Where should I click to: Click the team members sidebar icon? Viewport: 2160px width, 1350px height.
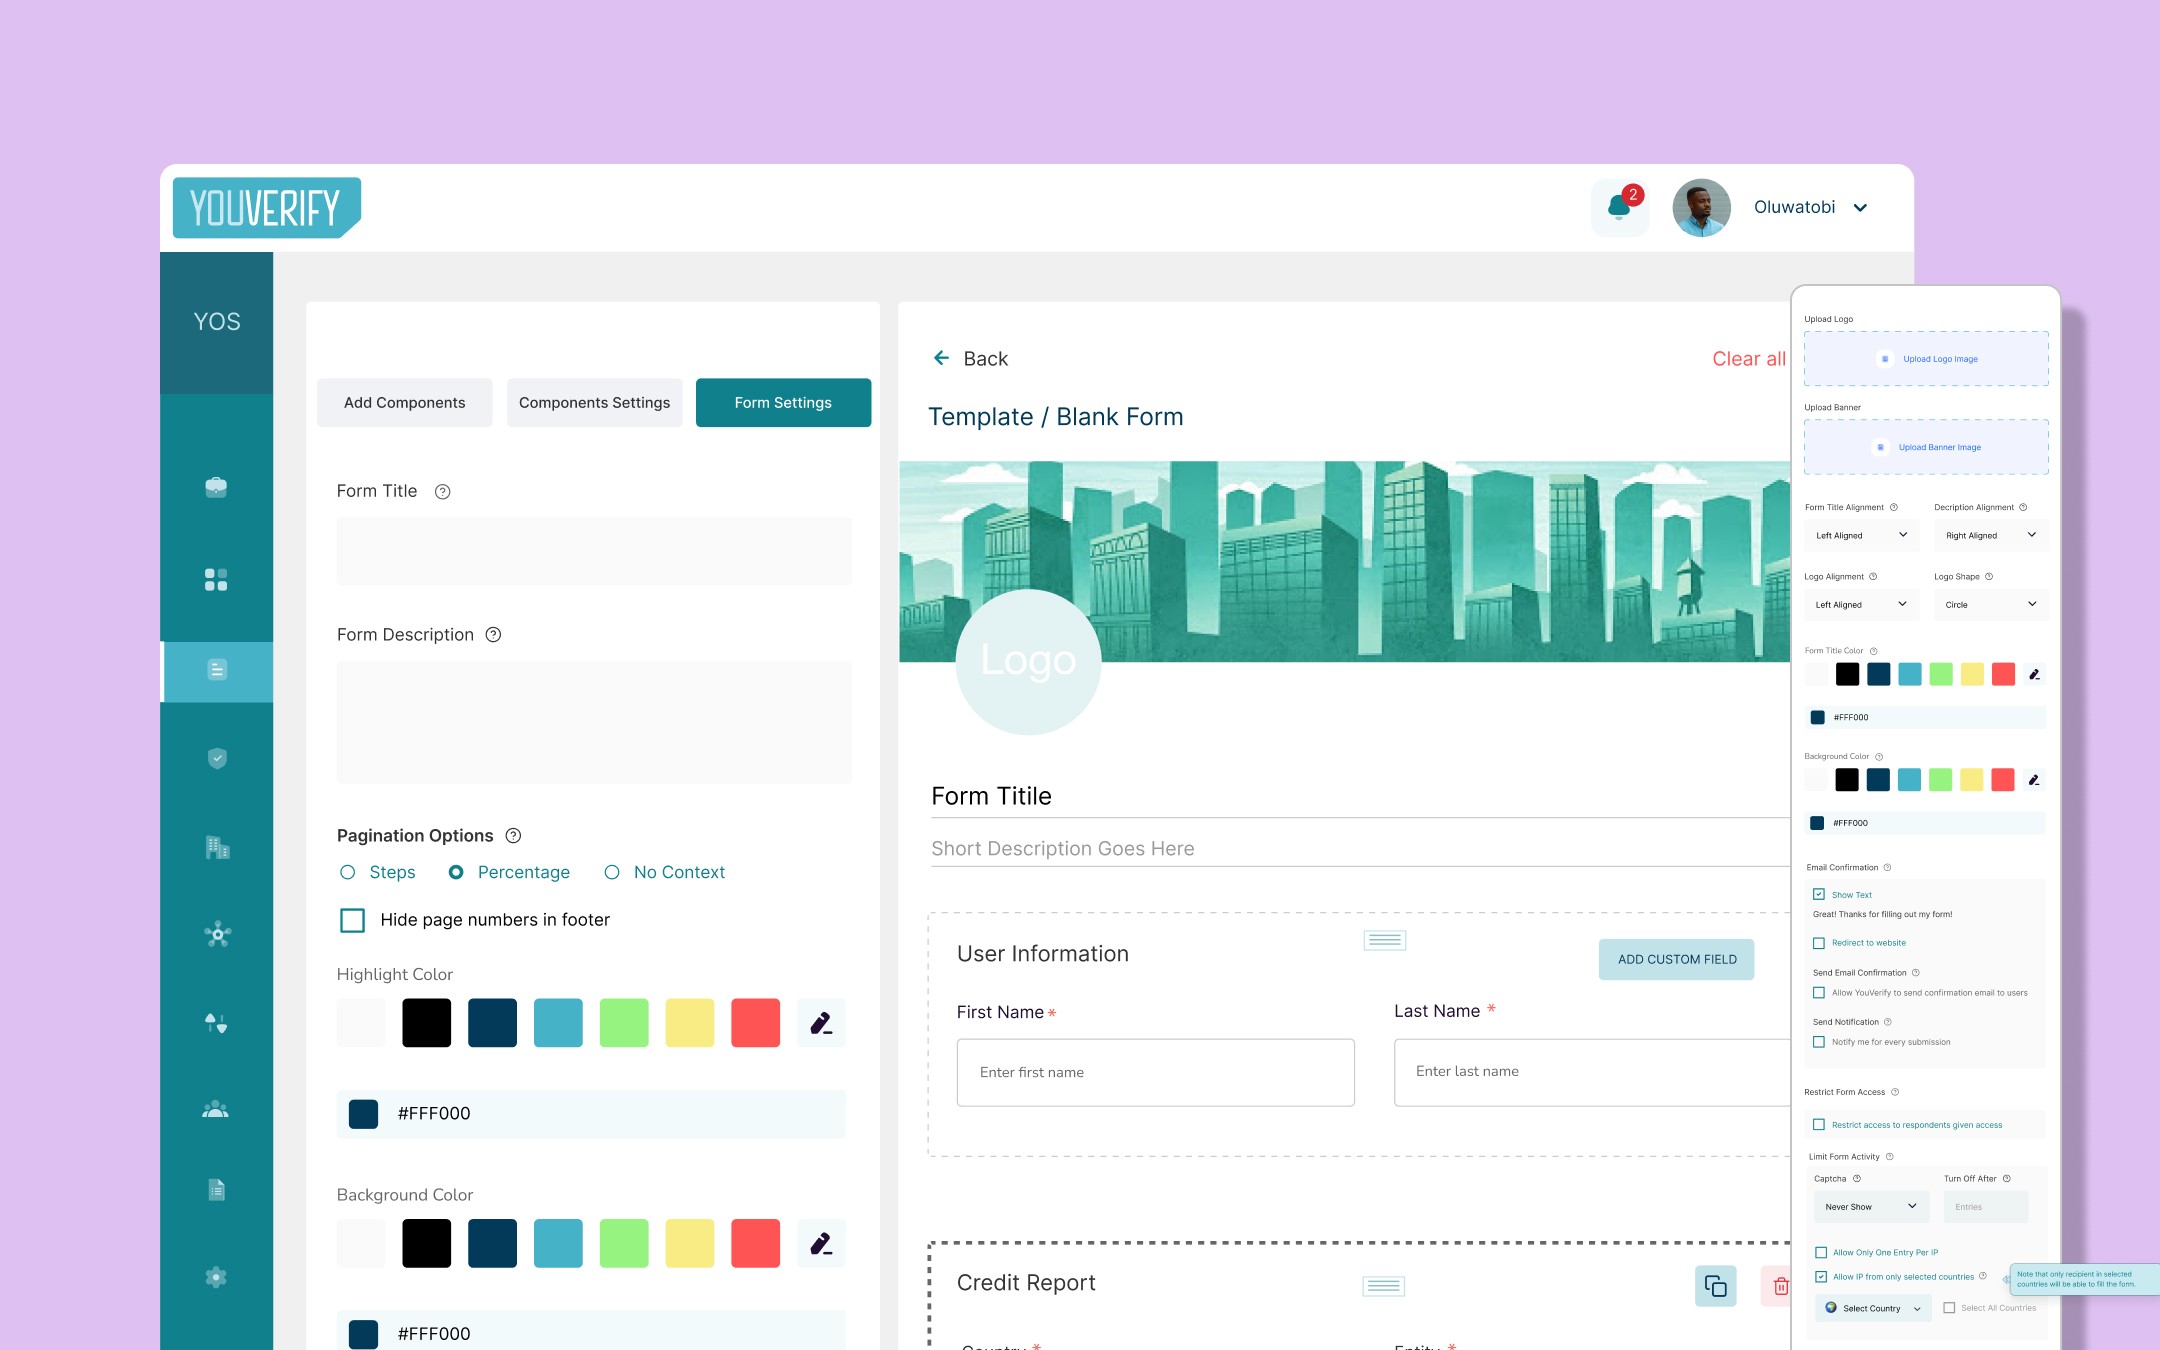[x=216, y=1110]
